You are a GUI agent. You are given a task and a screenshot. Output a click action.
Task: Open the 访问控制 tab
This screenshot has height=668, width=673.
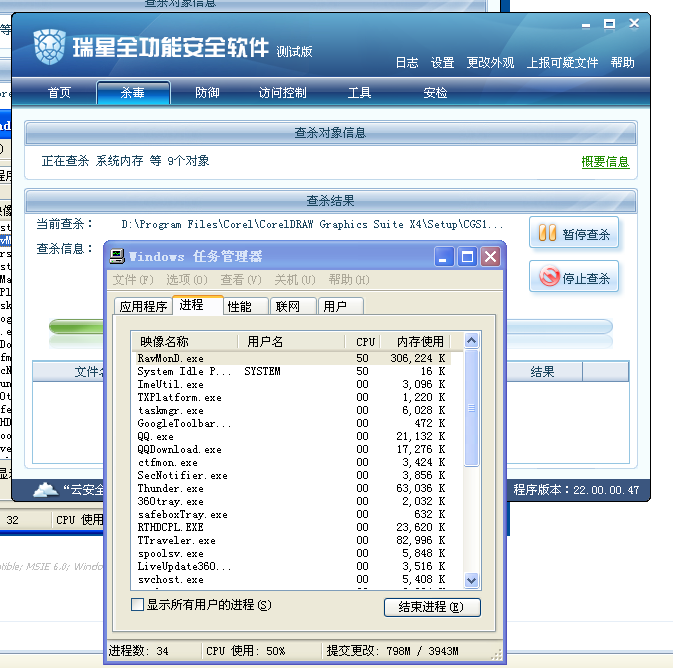click(x=282, y=93)
